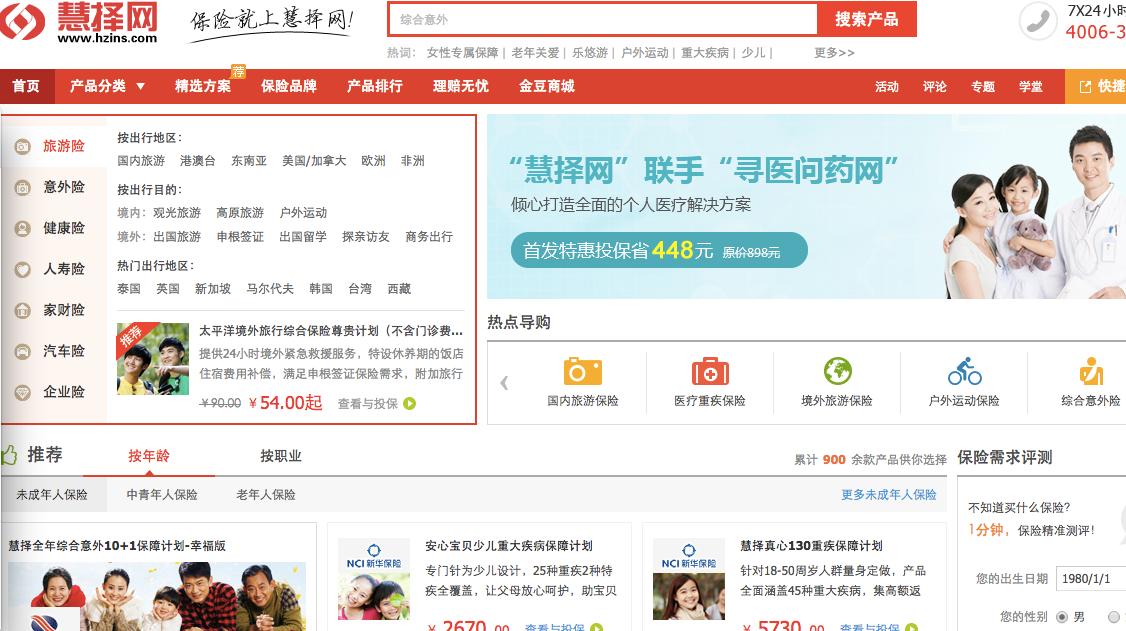Click 女性专属保障 hot keyword

[x=462, y=52]
